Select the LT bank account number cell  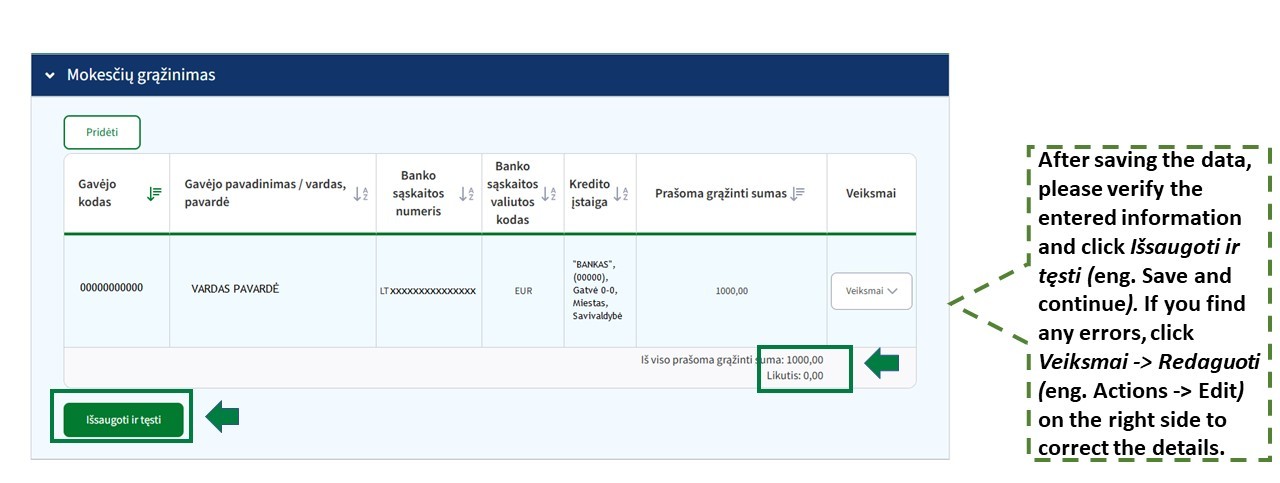[427, 291]
